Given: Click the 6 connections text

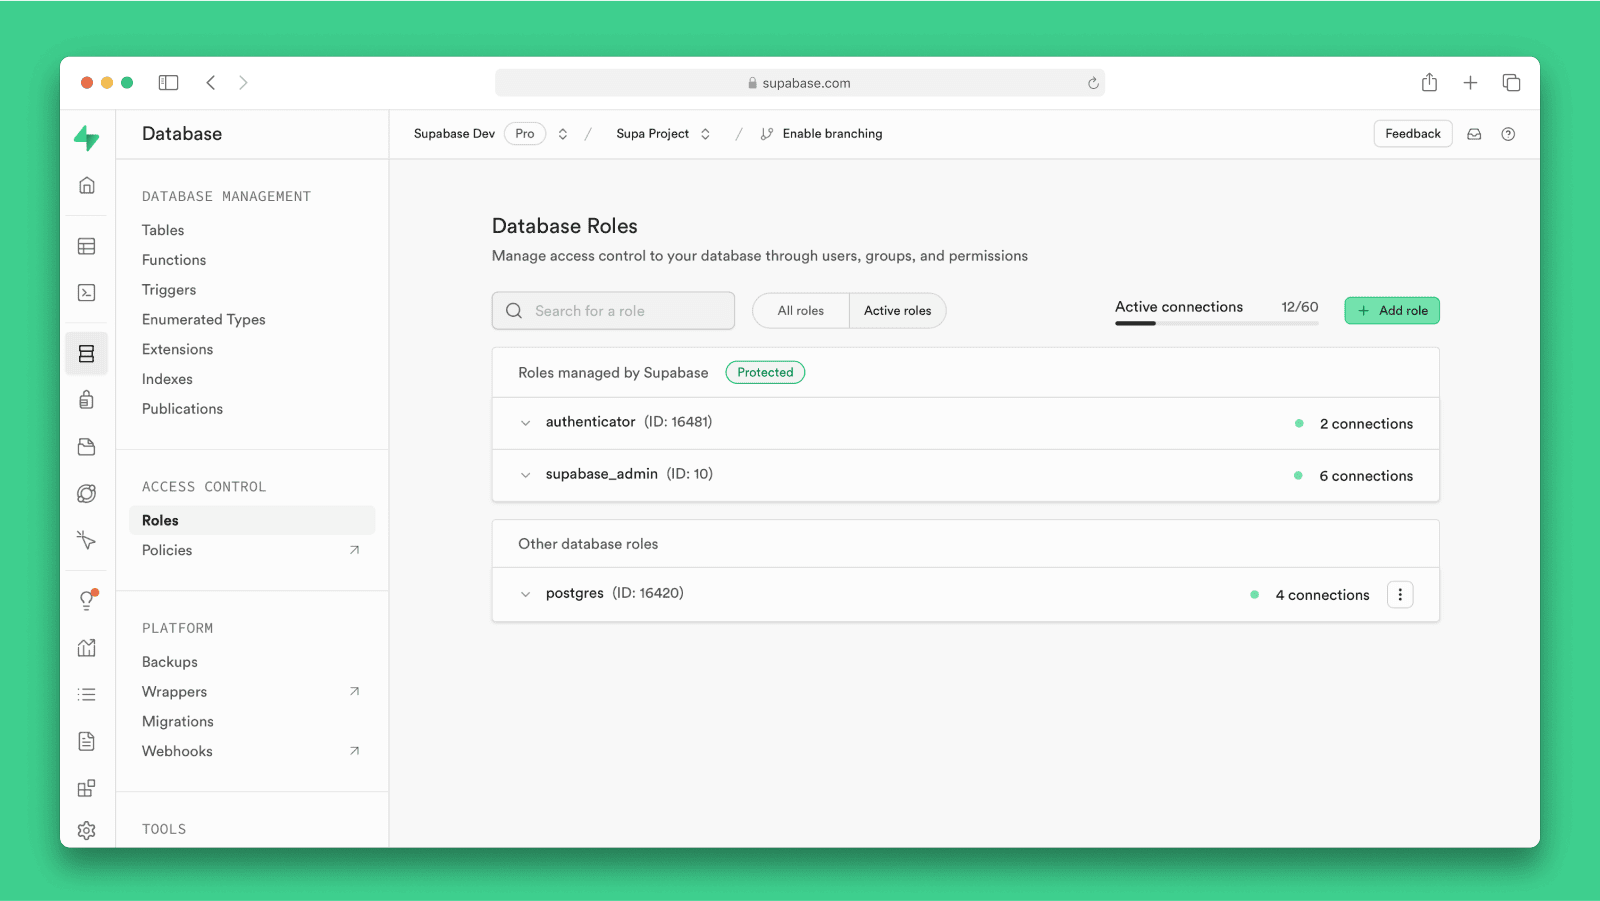Looking at the screenshot, I should tap(1366, 476).
